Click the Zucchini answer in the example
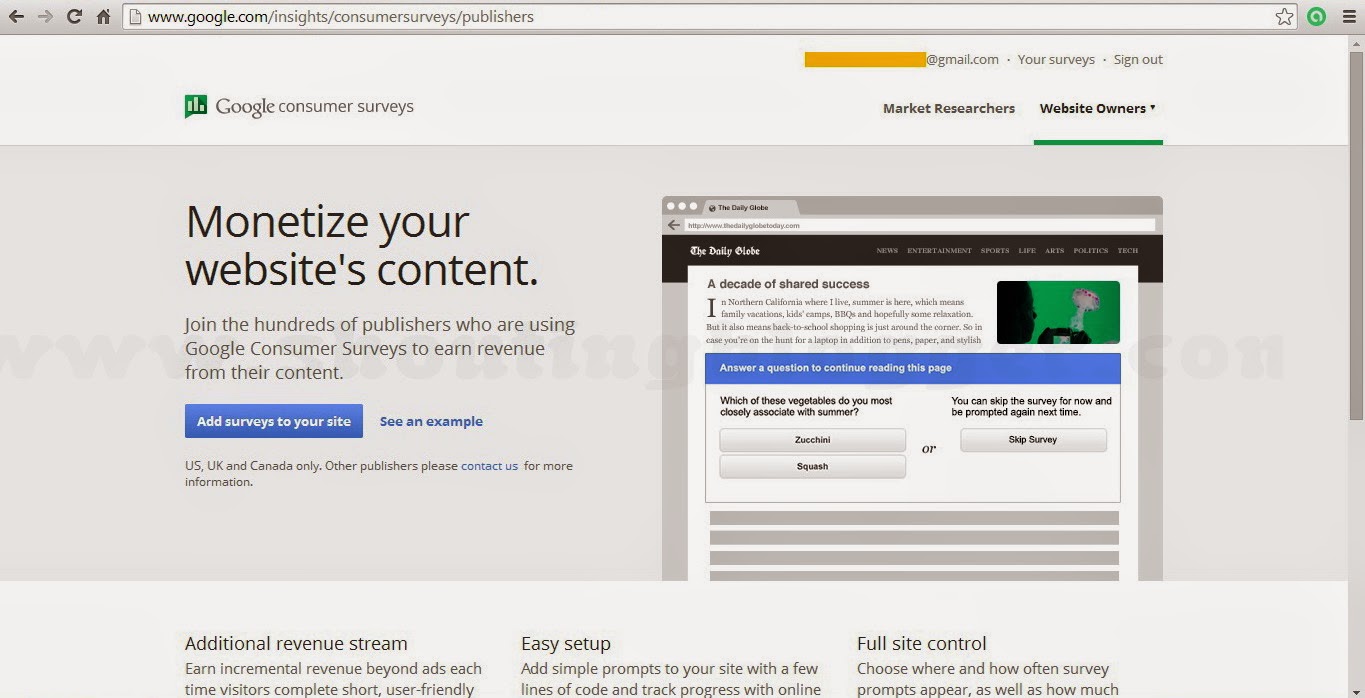 click(812, 440)
